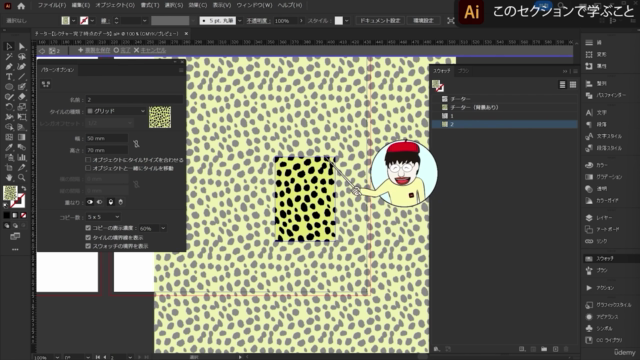The image size is (640, 360).
Task: Select the Column Graph tool
Action: tap(22, 158)
